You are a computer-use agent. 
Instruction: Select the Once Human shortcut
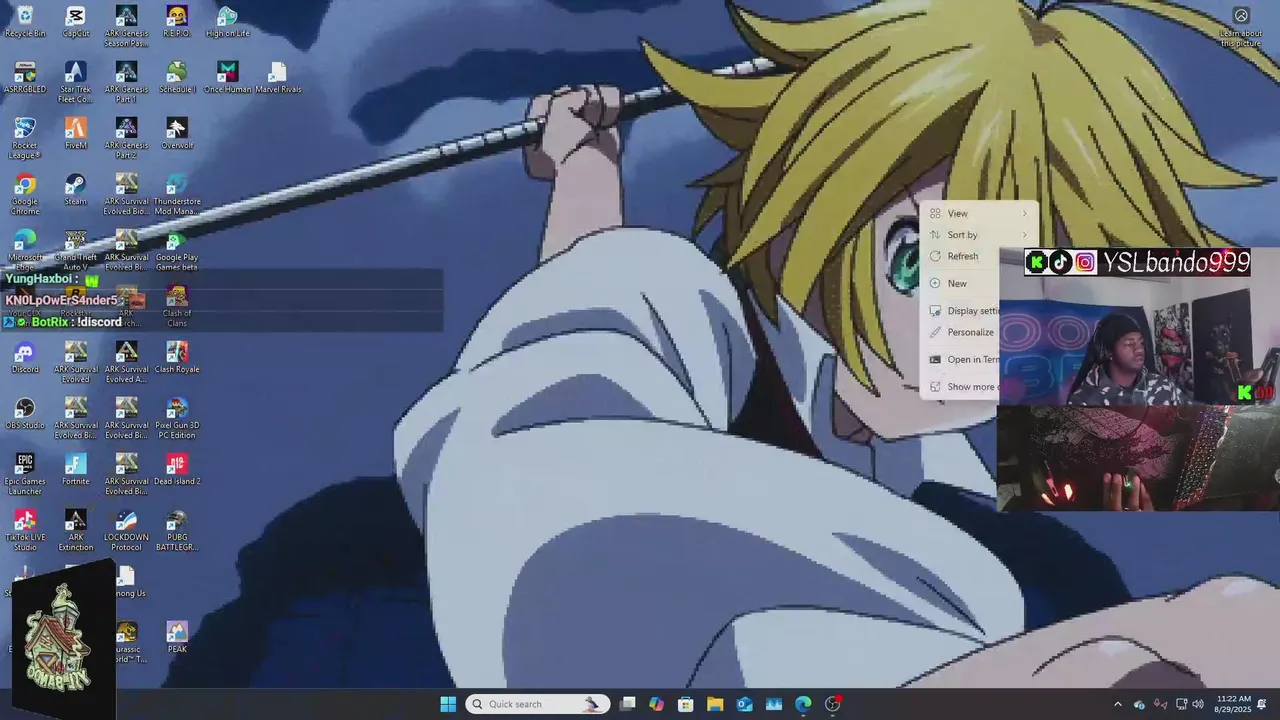coord(228,78)
